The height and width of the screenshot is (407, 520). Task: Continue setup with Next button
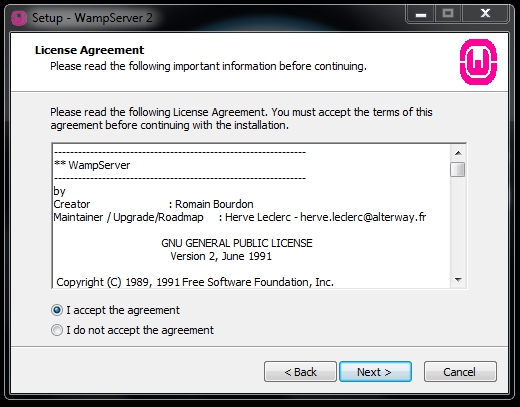pyautogui.click(x=375, y=372)
